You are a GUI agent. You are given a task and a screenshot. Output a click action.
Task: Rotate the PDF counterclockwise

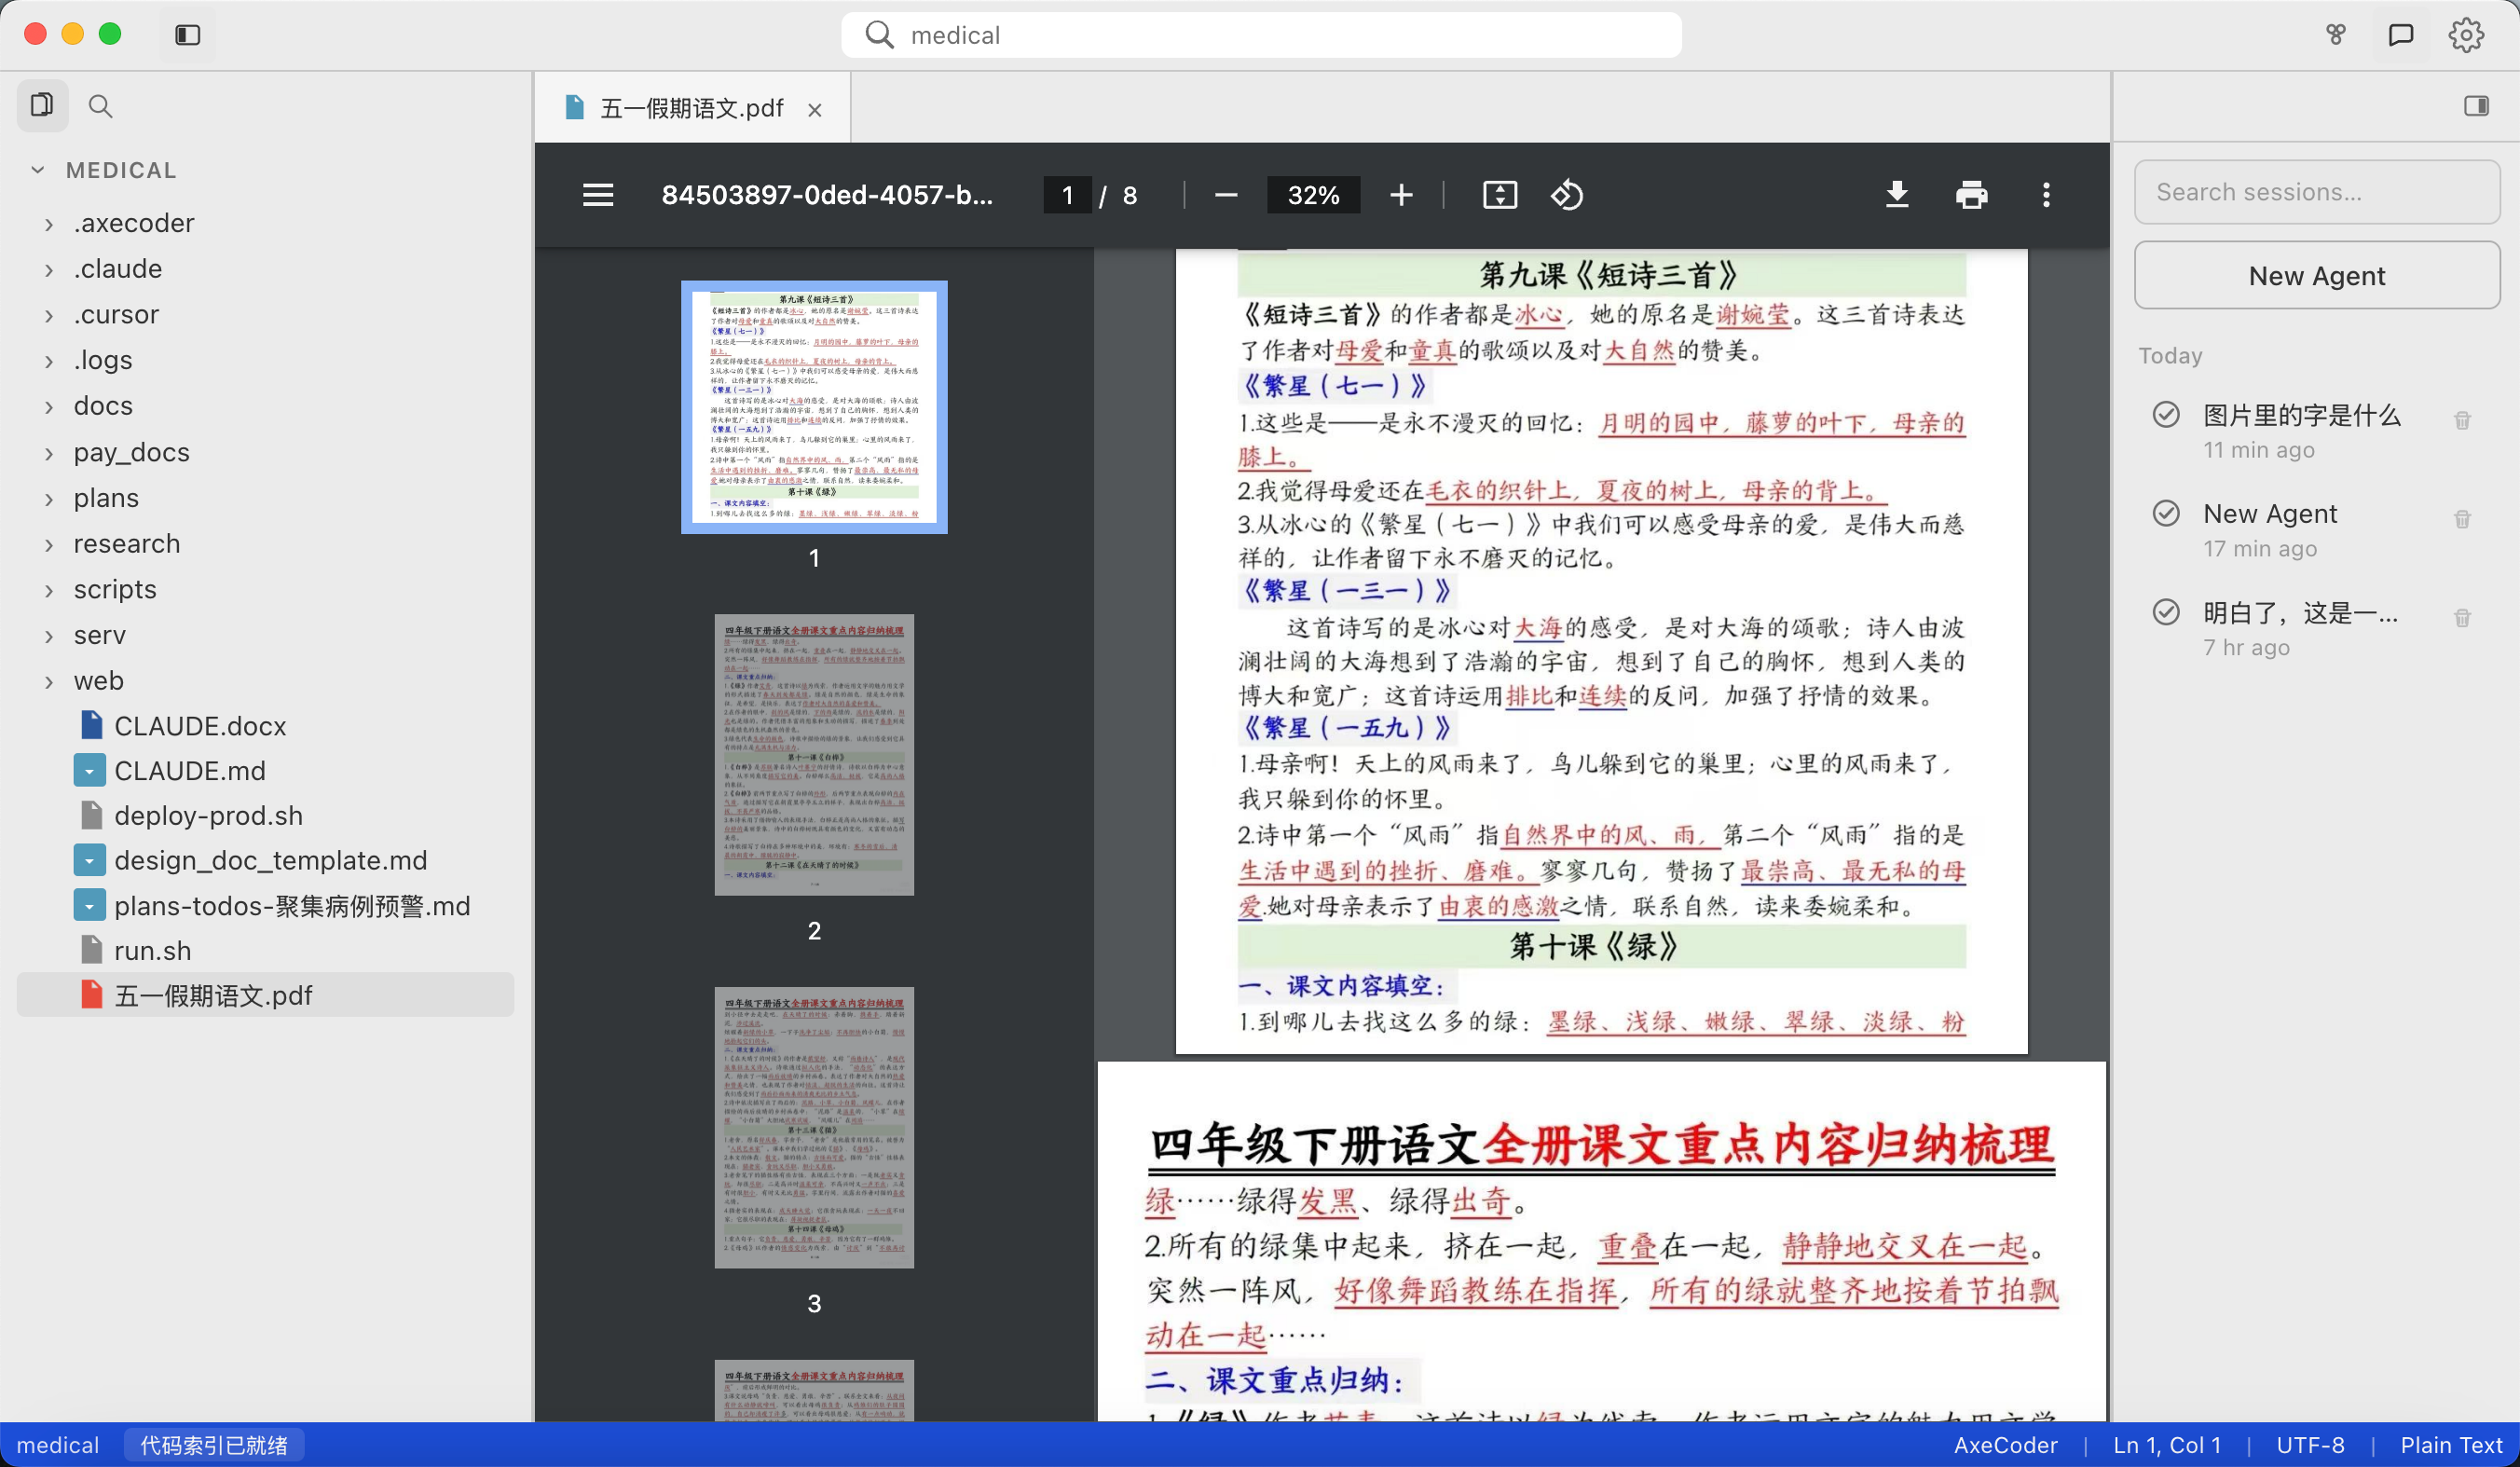pos(1567,195)
